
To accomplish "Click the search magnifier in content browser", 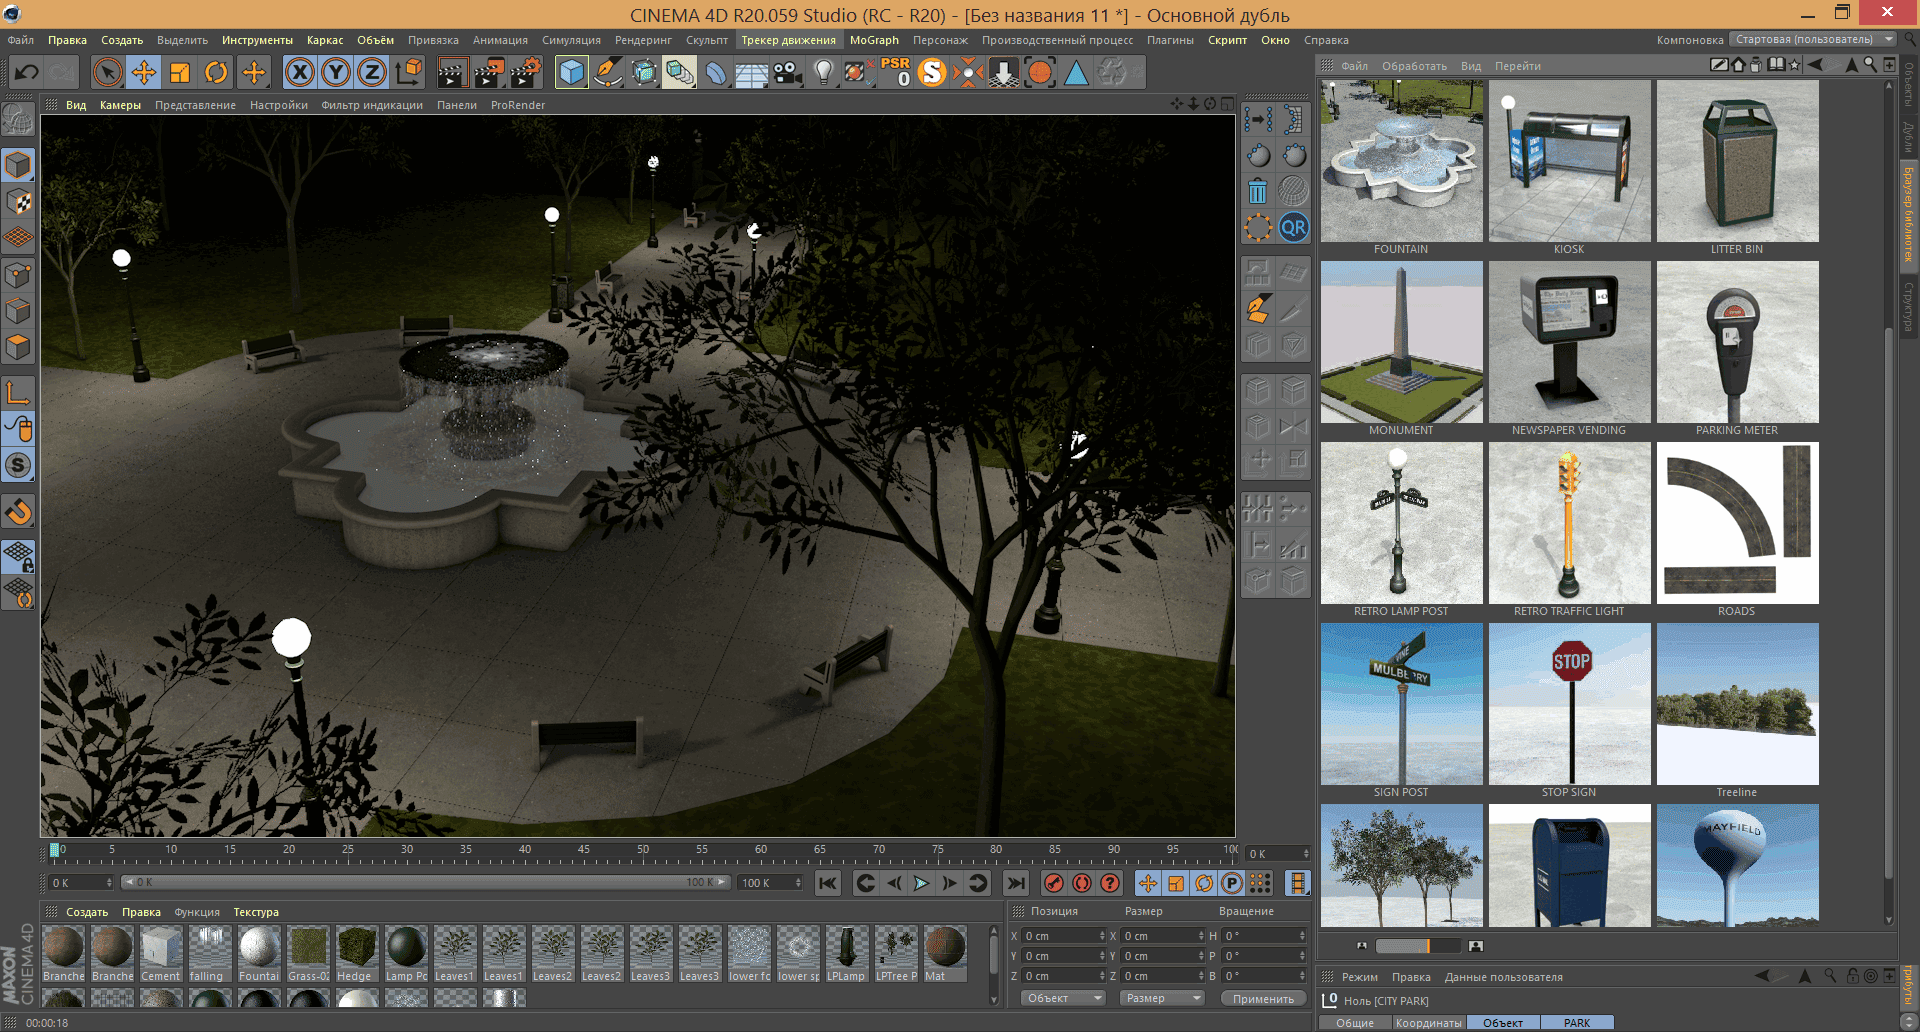I will [x=1869, y=65].
